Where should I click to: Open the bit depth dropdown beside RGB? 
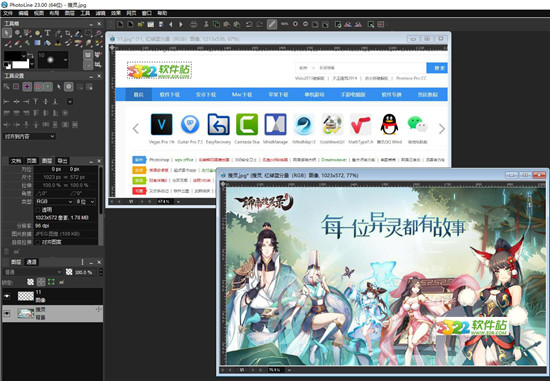pyautogui.click(x=86, y=201)
